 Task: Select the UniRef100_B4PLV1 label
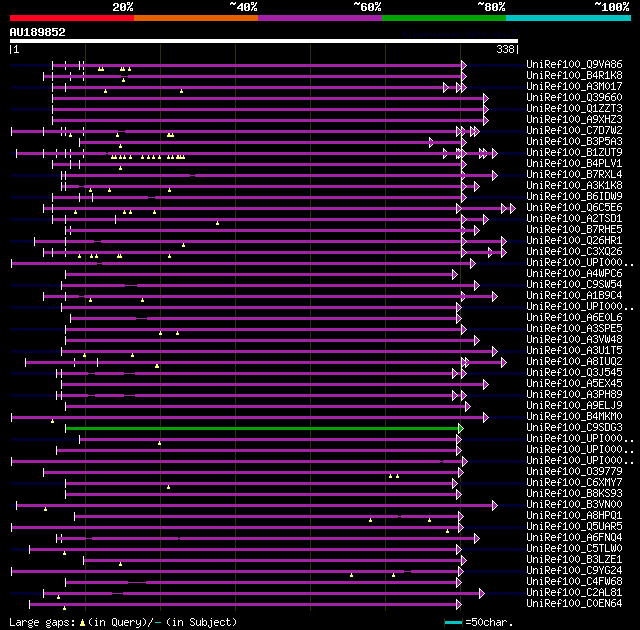tap(574, 164)
